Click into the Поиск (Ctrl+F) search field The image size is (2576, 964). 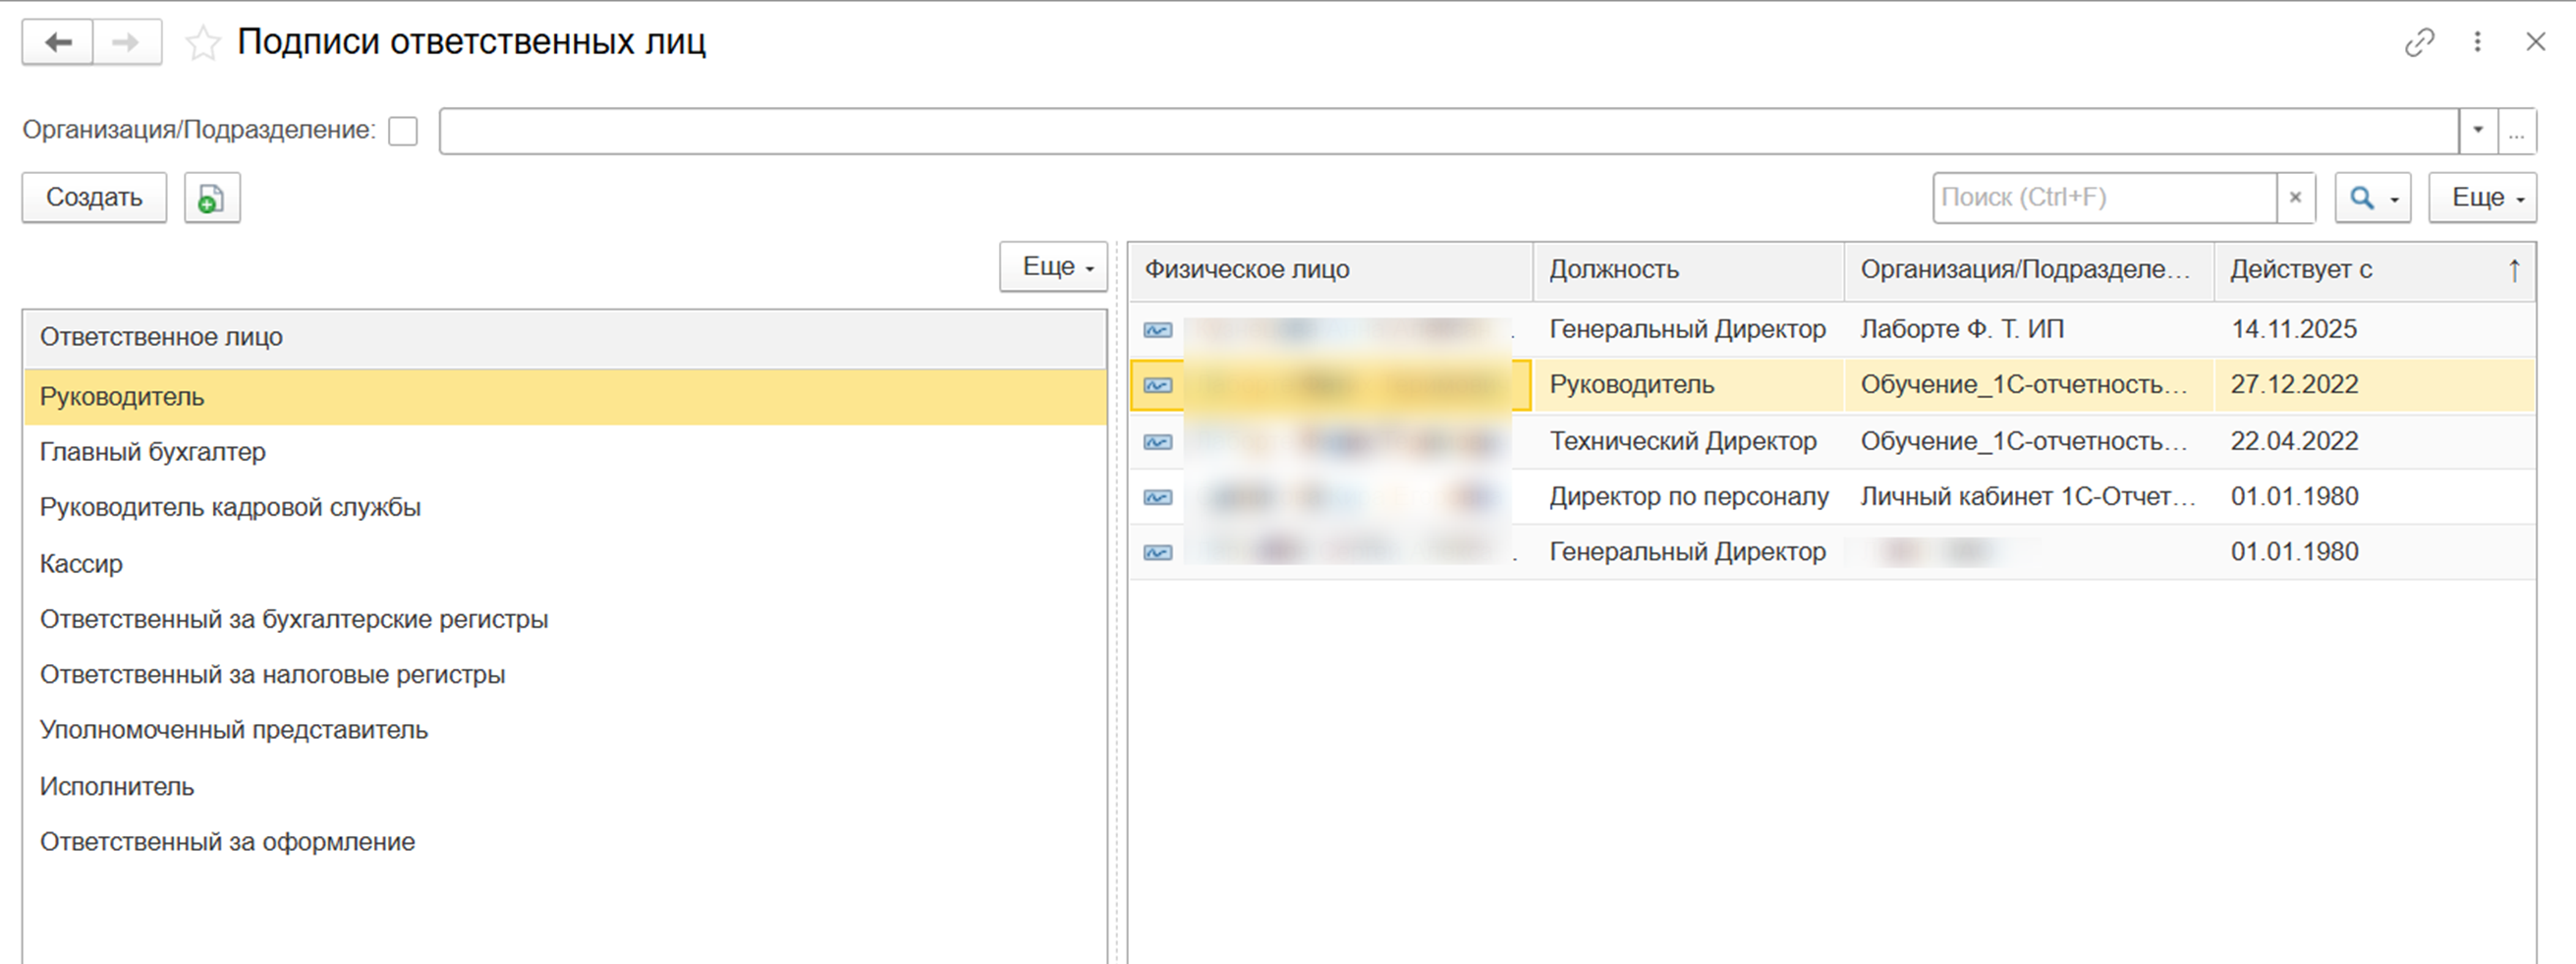tap(2103, 198)
